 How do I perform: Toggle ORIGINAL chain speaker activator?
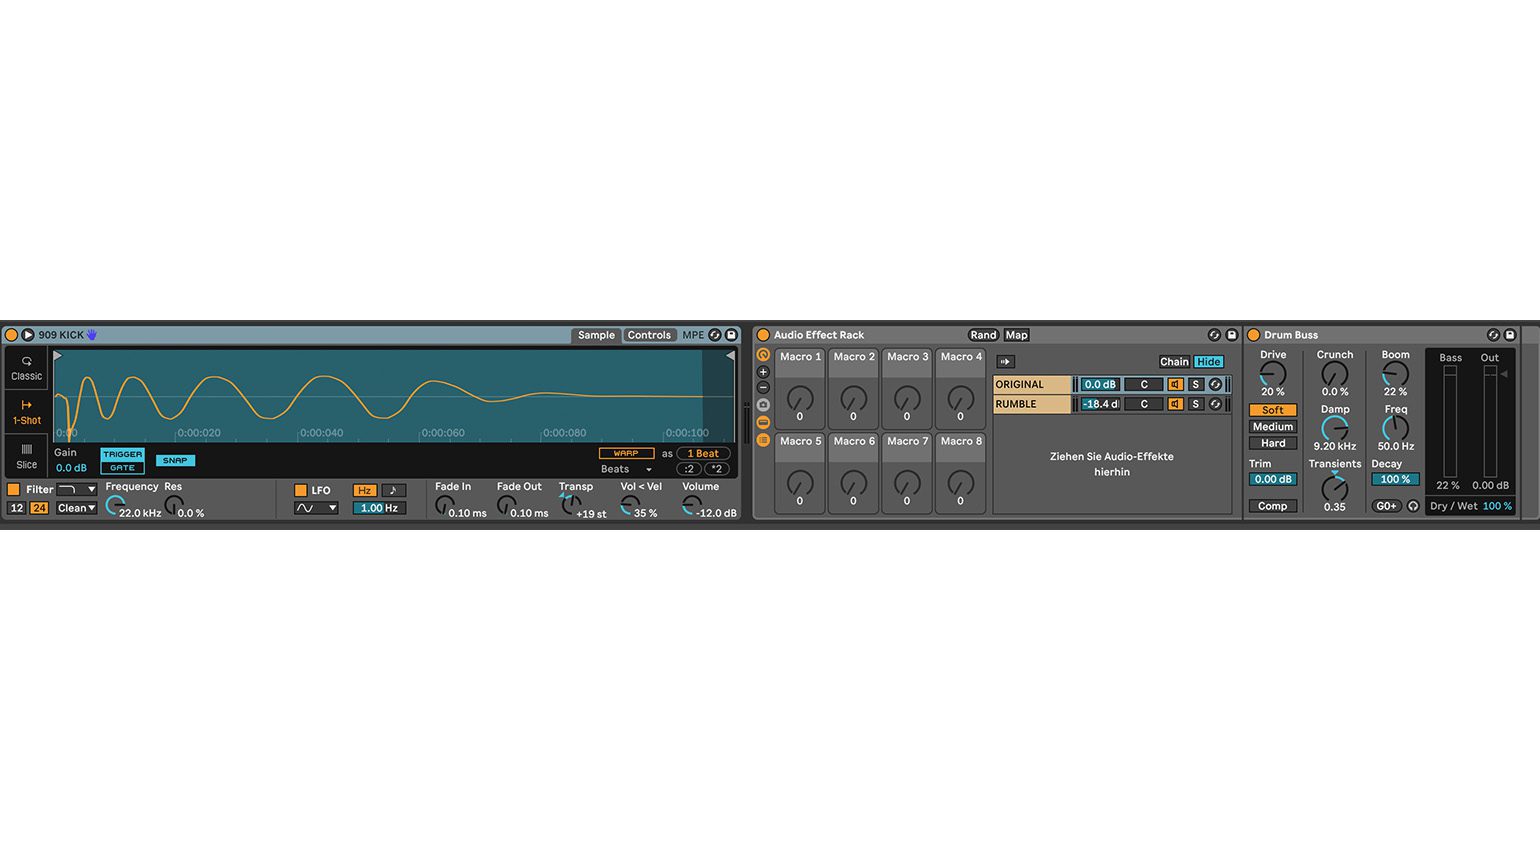tap(1176, 384)
